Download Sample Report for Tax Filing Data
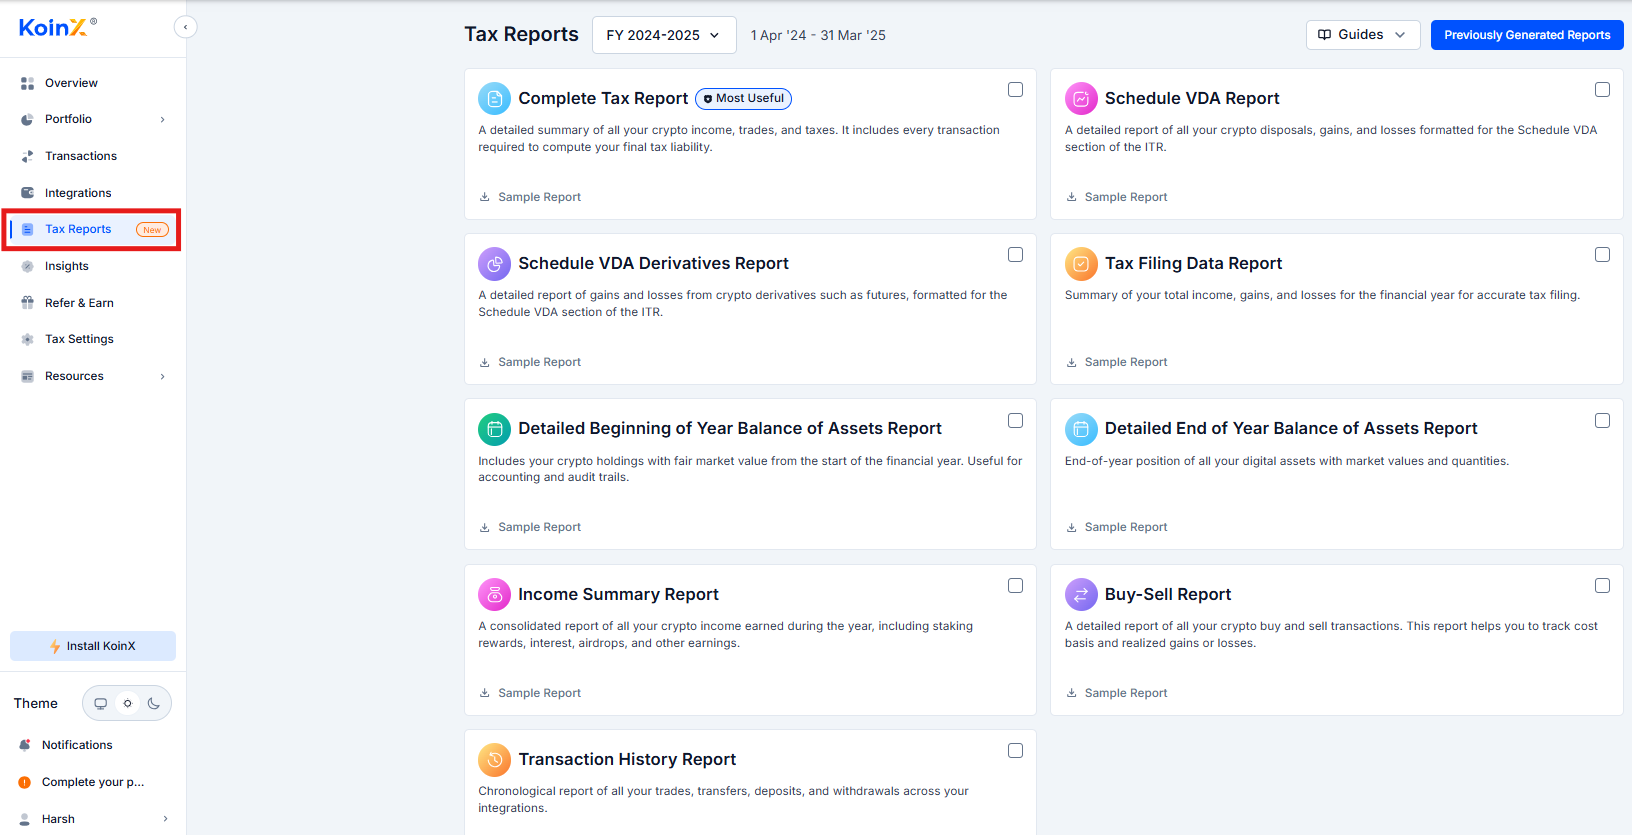Viewport: 1632px width, 835px height. click(1117, 362)
